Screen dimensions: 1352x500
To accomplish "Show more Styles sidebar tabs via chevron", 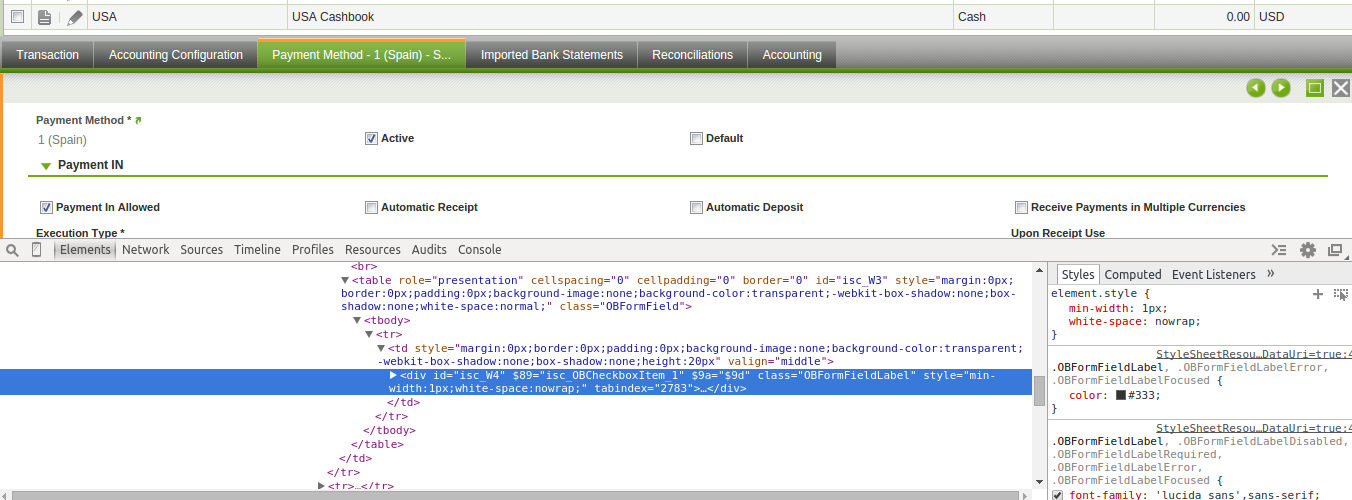I will (1271, 274).
